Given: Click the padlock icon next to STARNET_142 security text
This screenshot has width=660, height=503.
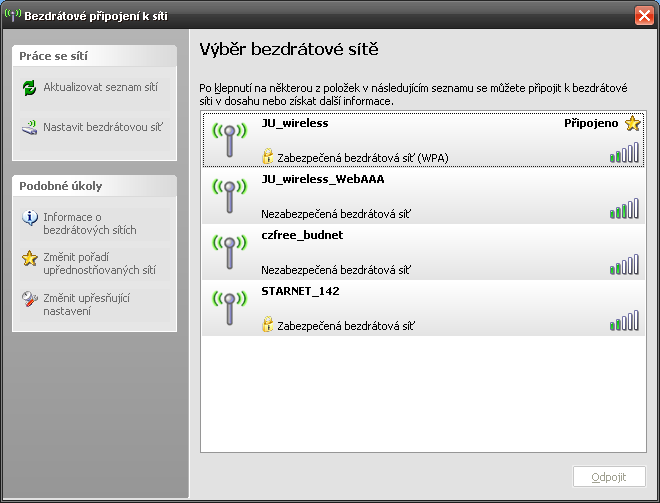Looking at the screenshot, I should [267, 325].
